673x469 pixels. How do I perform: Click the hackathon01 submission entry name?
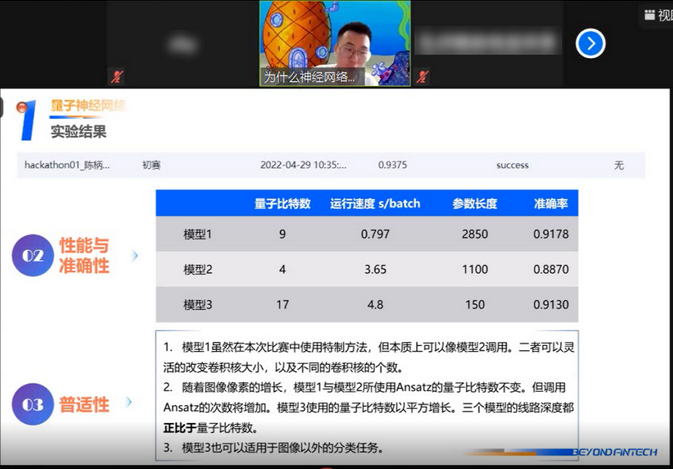(x=67, y=165)
